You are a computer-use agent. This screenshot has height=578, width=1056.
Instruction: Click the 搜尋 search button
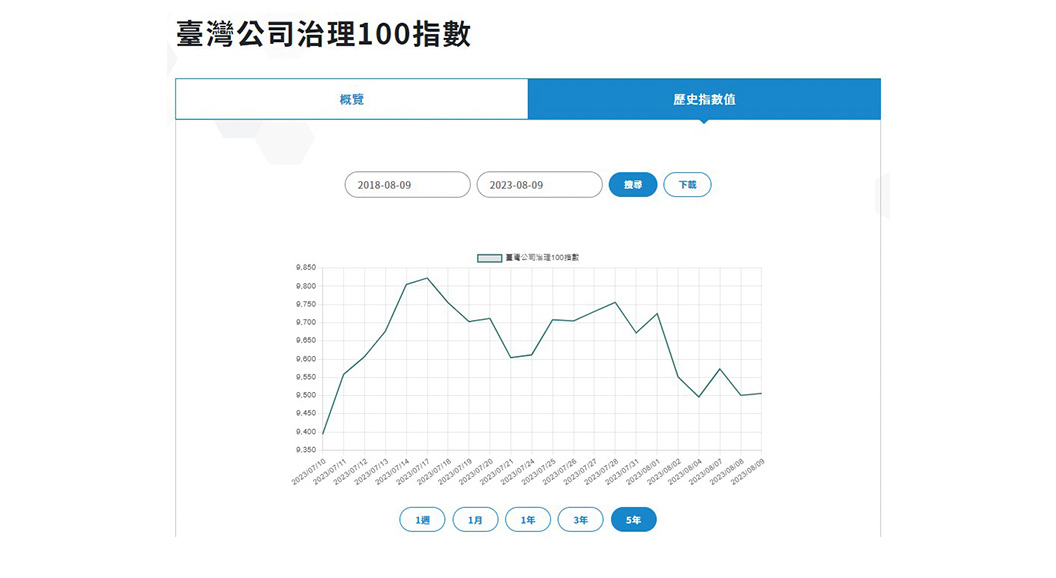click(x=633, y=185)
